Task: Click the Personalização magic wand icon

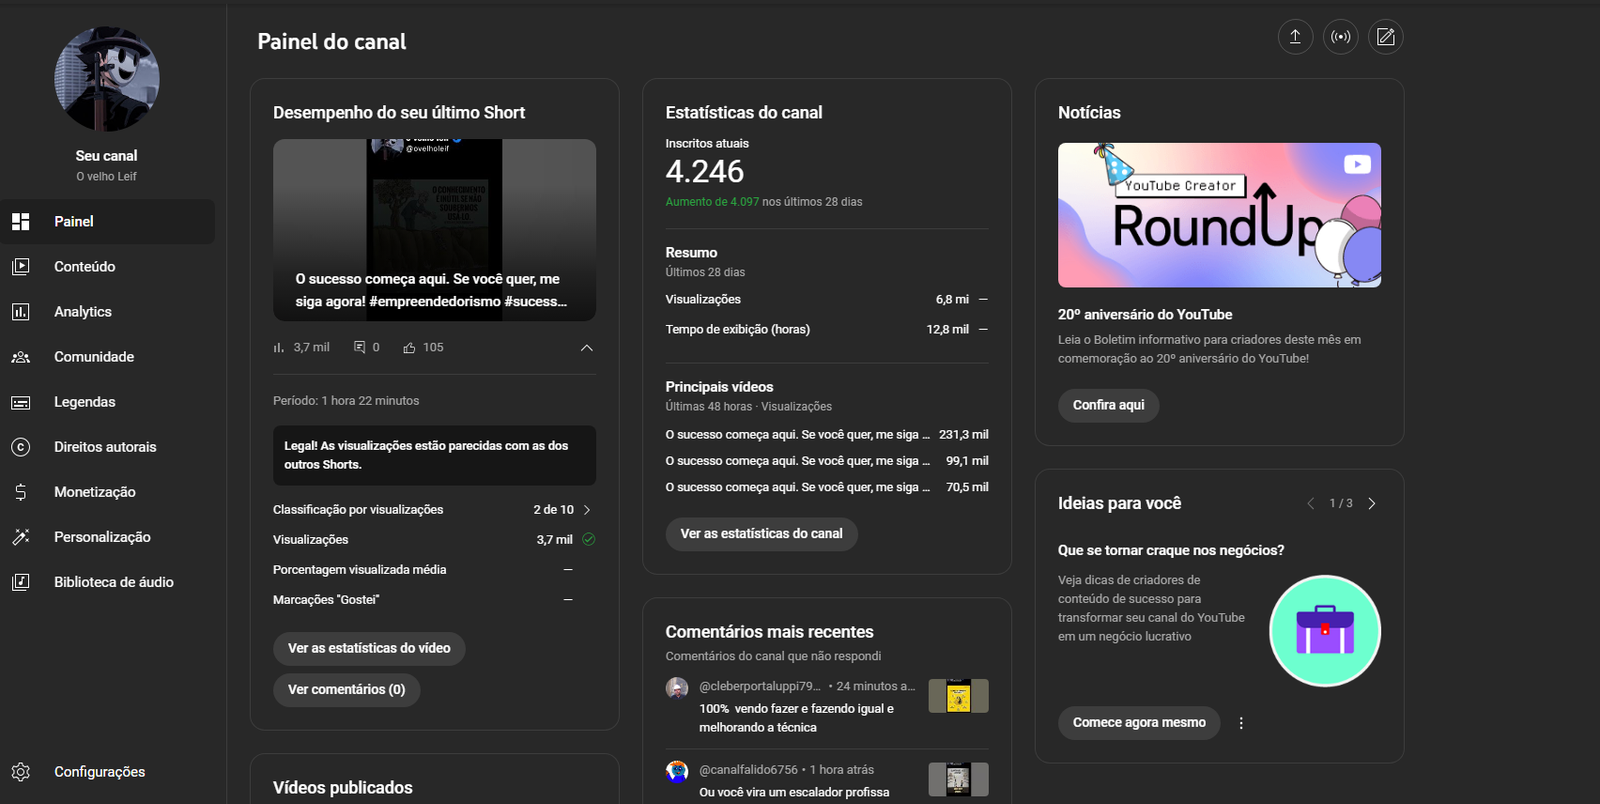Action: click(x=21, y=537)
